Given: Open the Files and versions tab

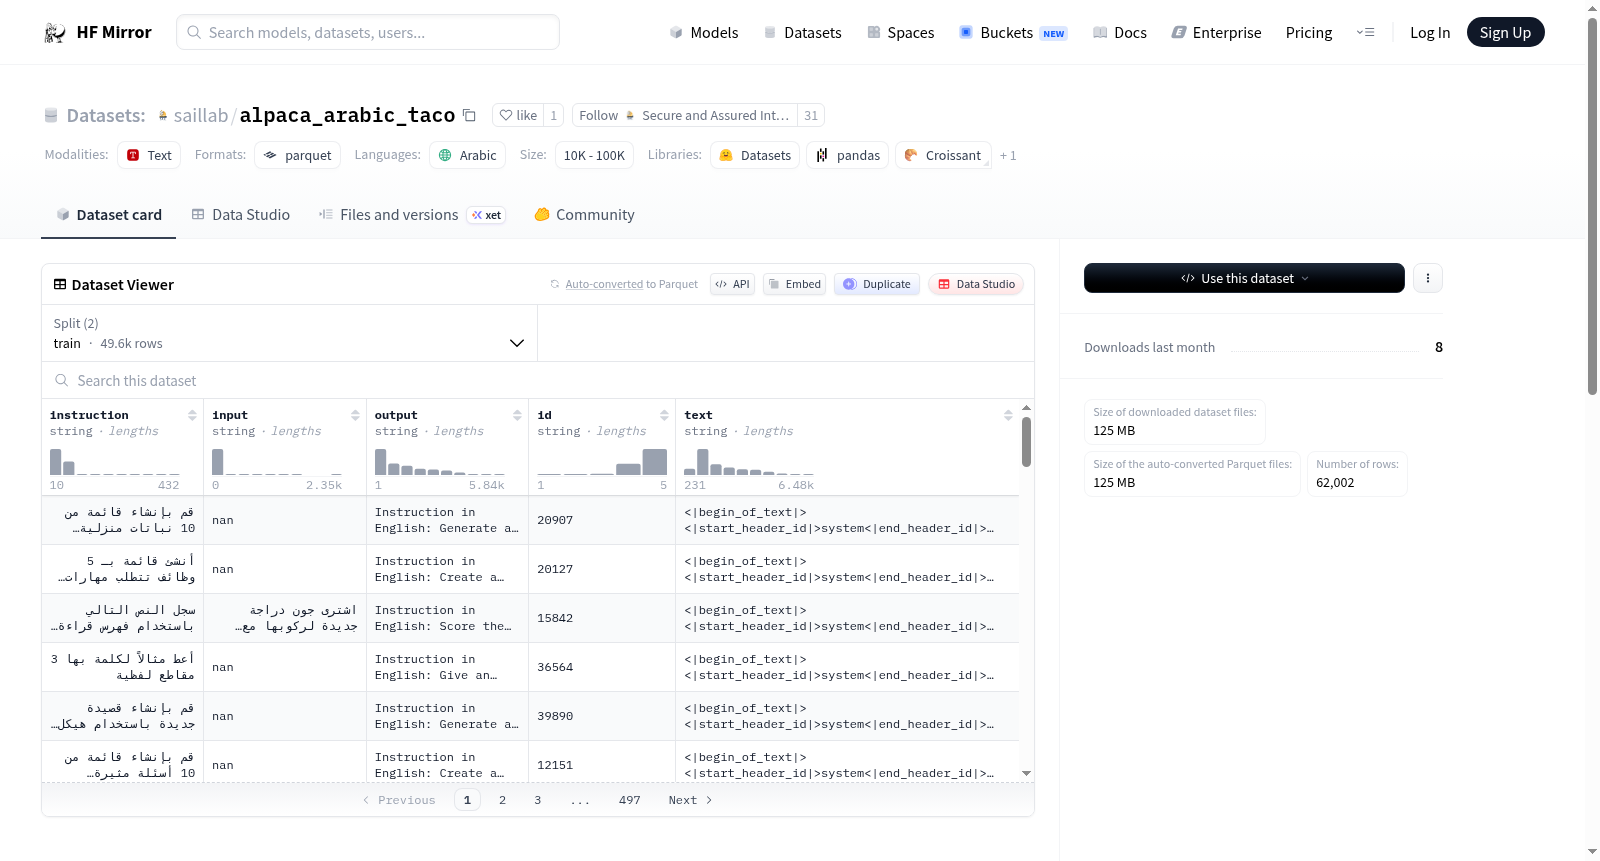Looking at the screenshot, I should point(411,215).
